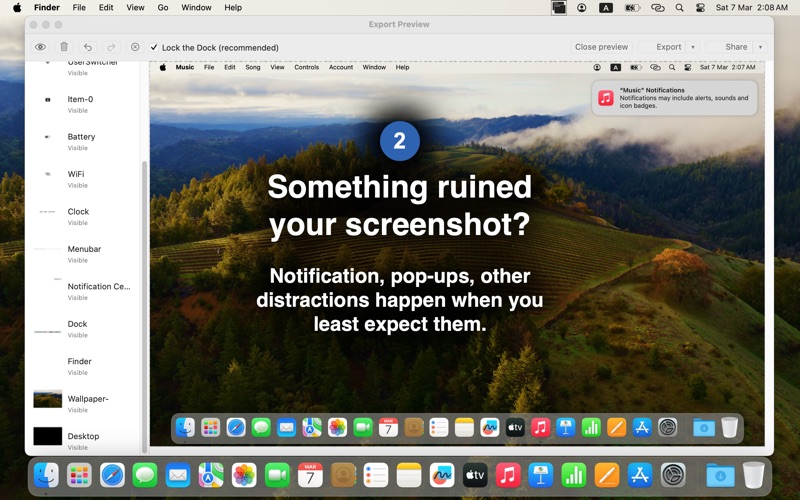Click the circled X clear icon

[x=135, y=47]
